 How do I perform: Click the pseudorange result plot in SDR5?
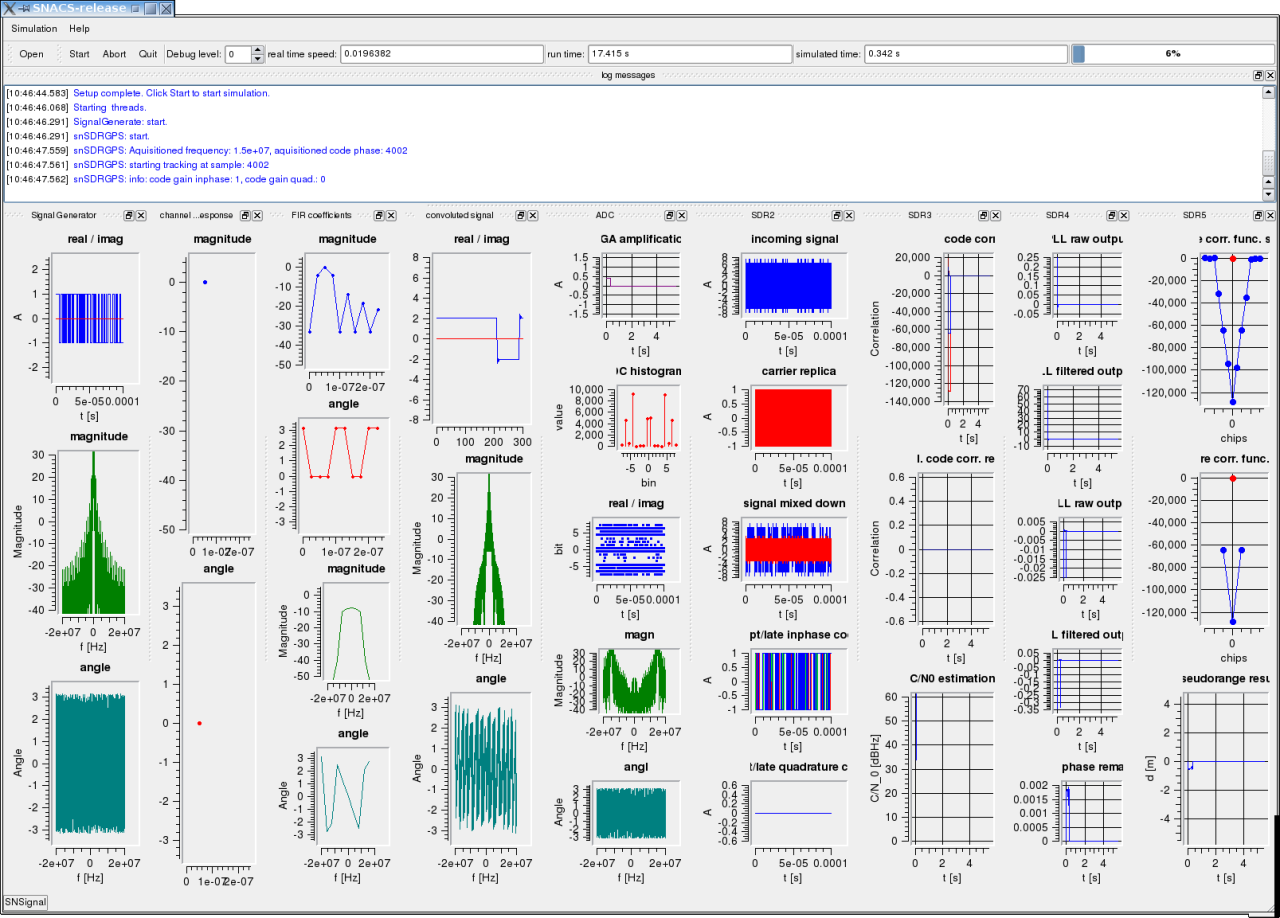tap(1226, 768)
